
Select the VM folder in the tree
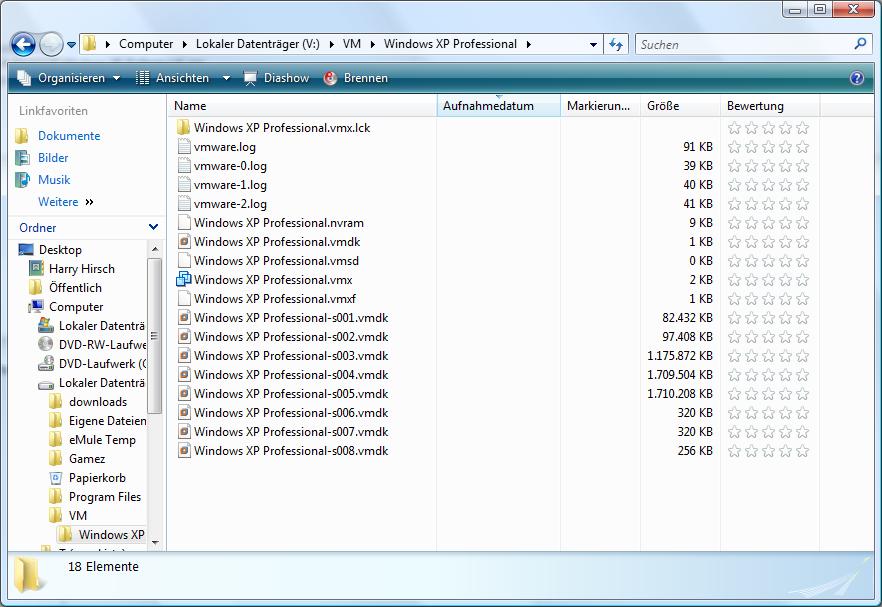[x=78, y=515]
